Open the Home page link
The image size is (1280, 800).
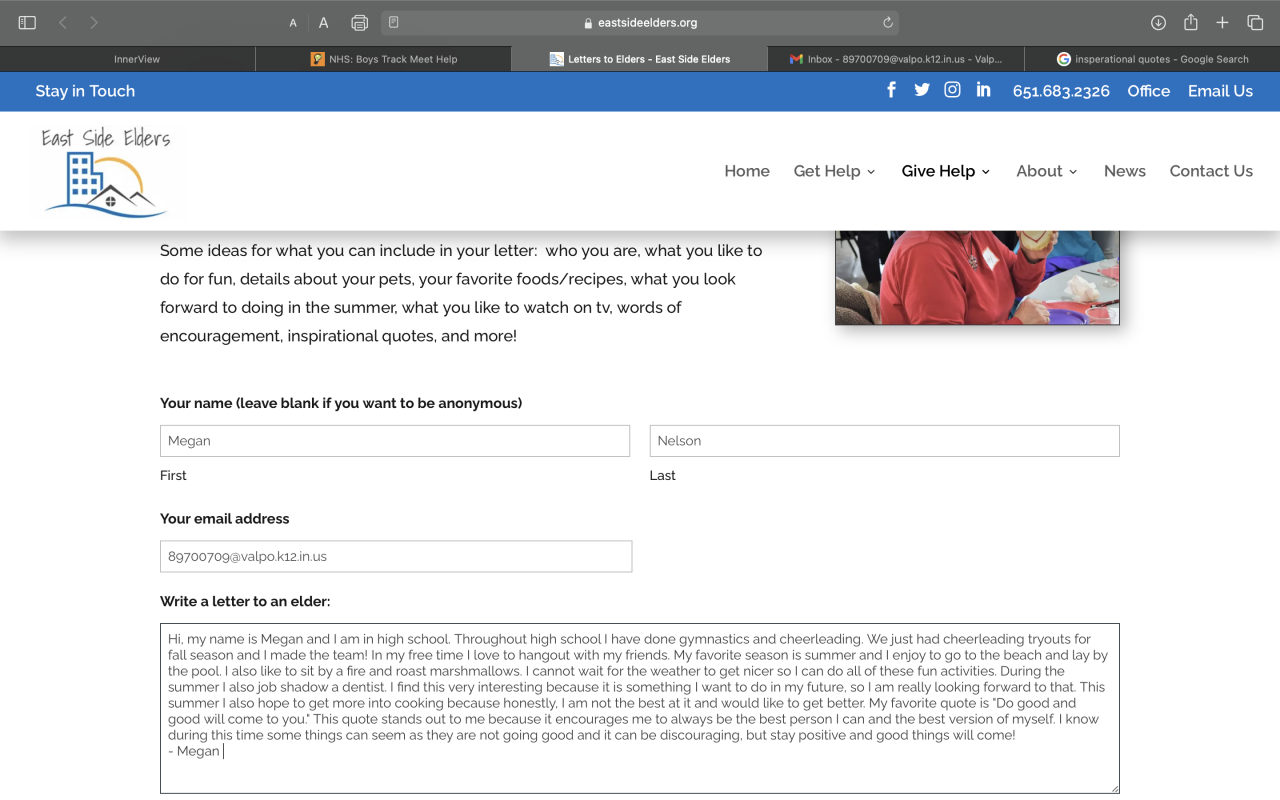coord(747,171)
